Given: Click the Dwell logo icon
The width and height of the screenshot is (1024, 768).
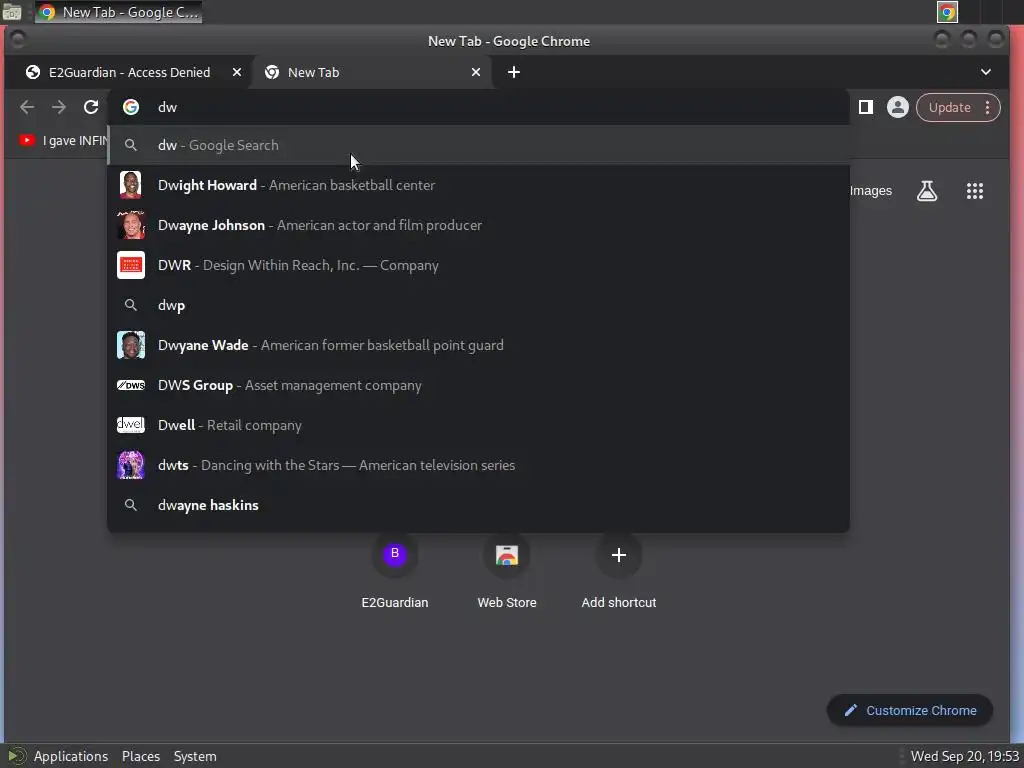Looking at the screenshot, I should (131, 425).
